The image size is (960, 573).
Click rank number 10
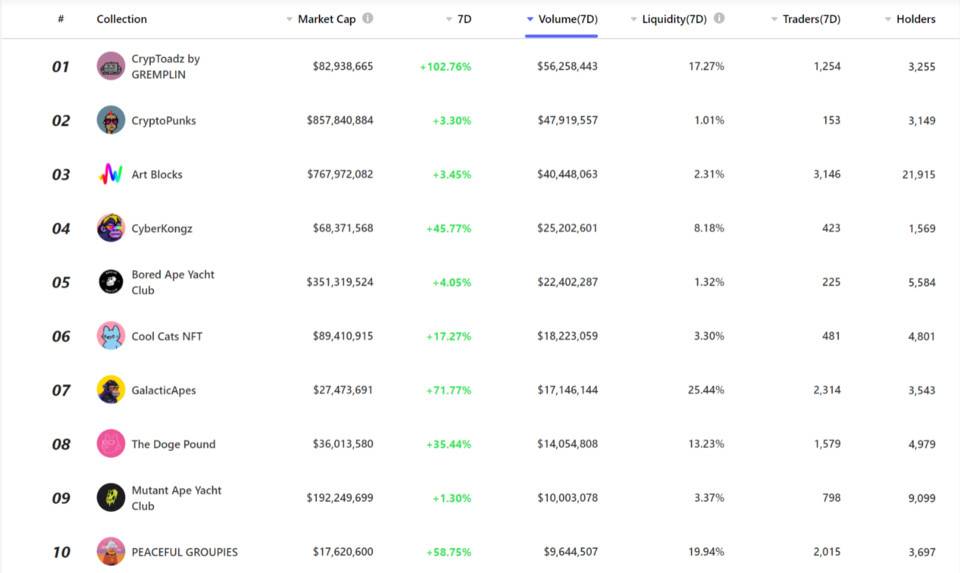[61, 552]
